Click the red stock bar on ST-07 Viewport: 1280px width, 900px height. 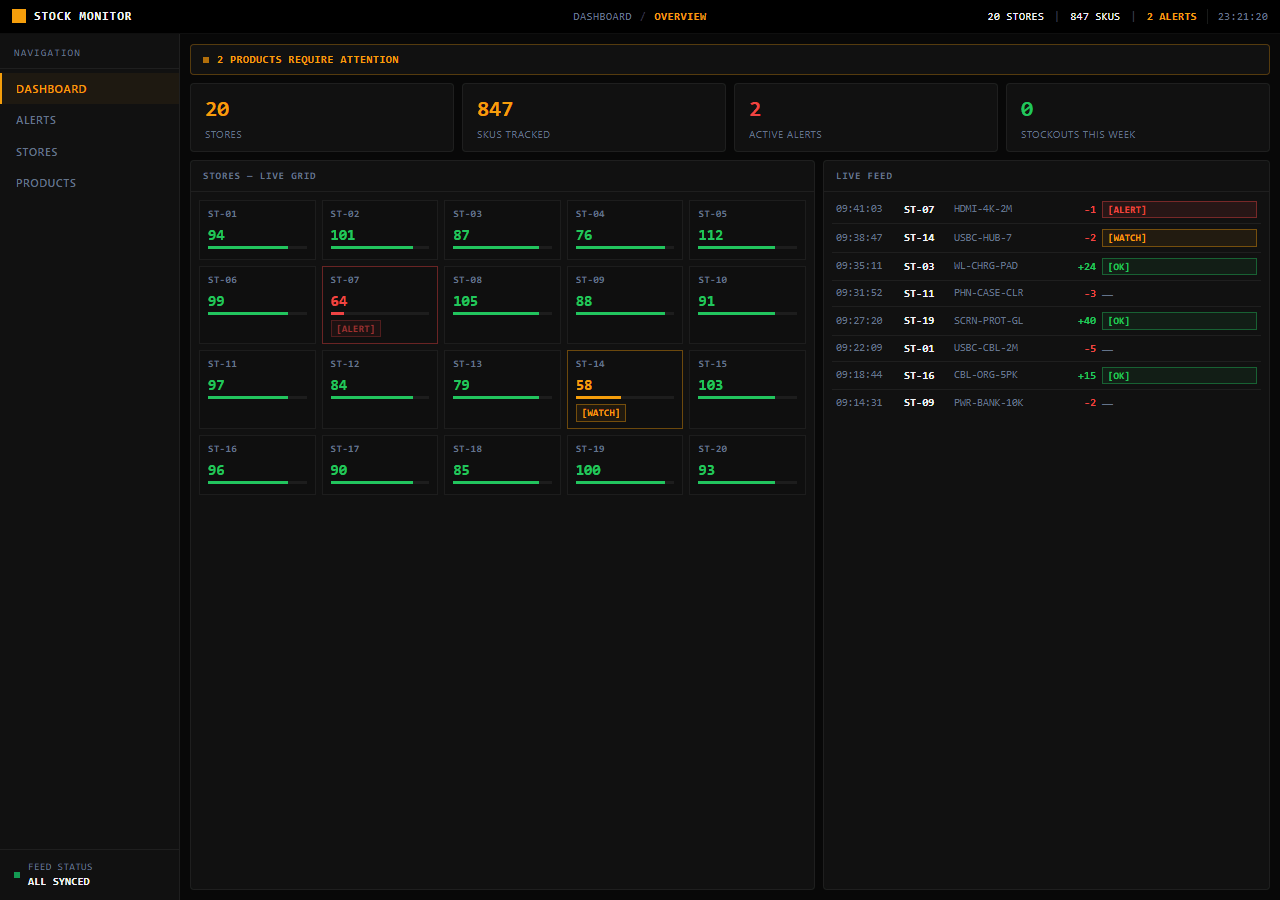[x=337, y=313]
